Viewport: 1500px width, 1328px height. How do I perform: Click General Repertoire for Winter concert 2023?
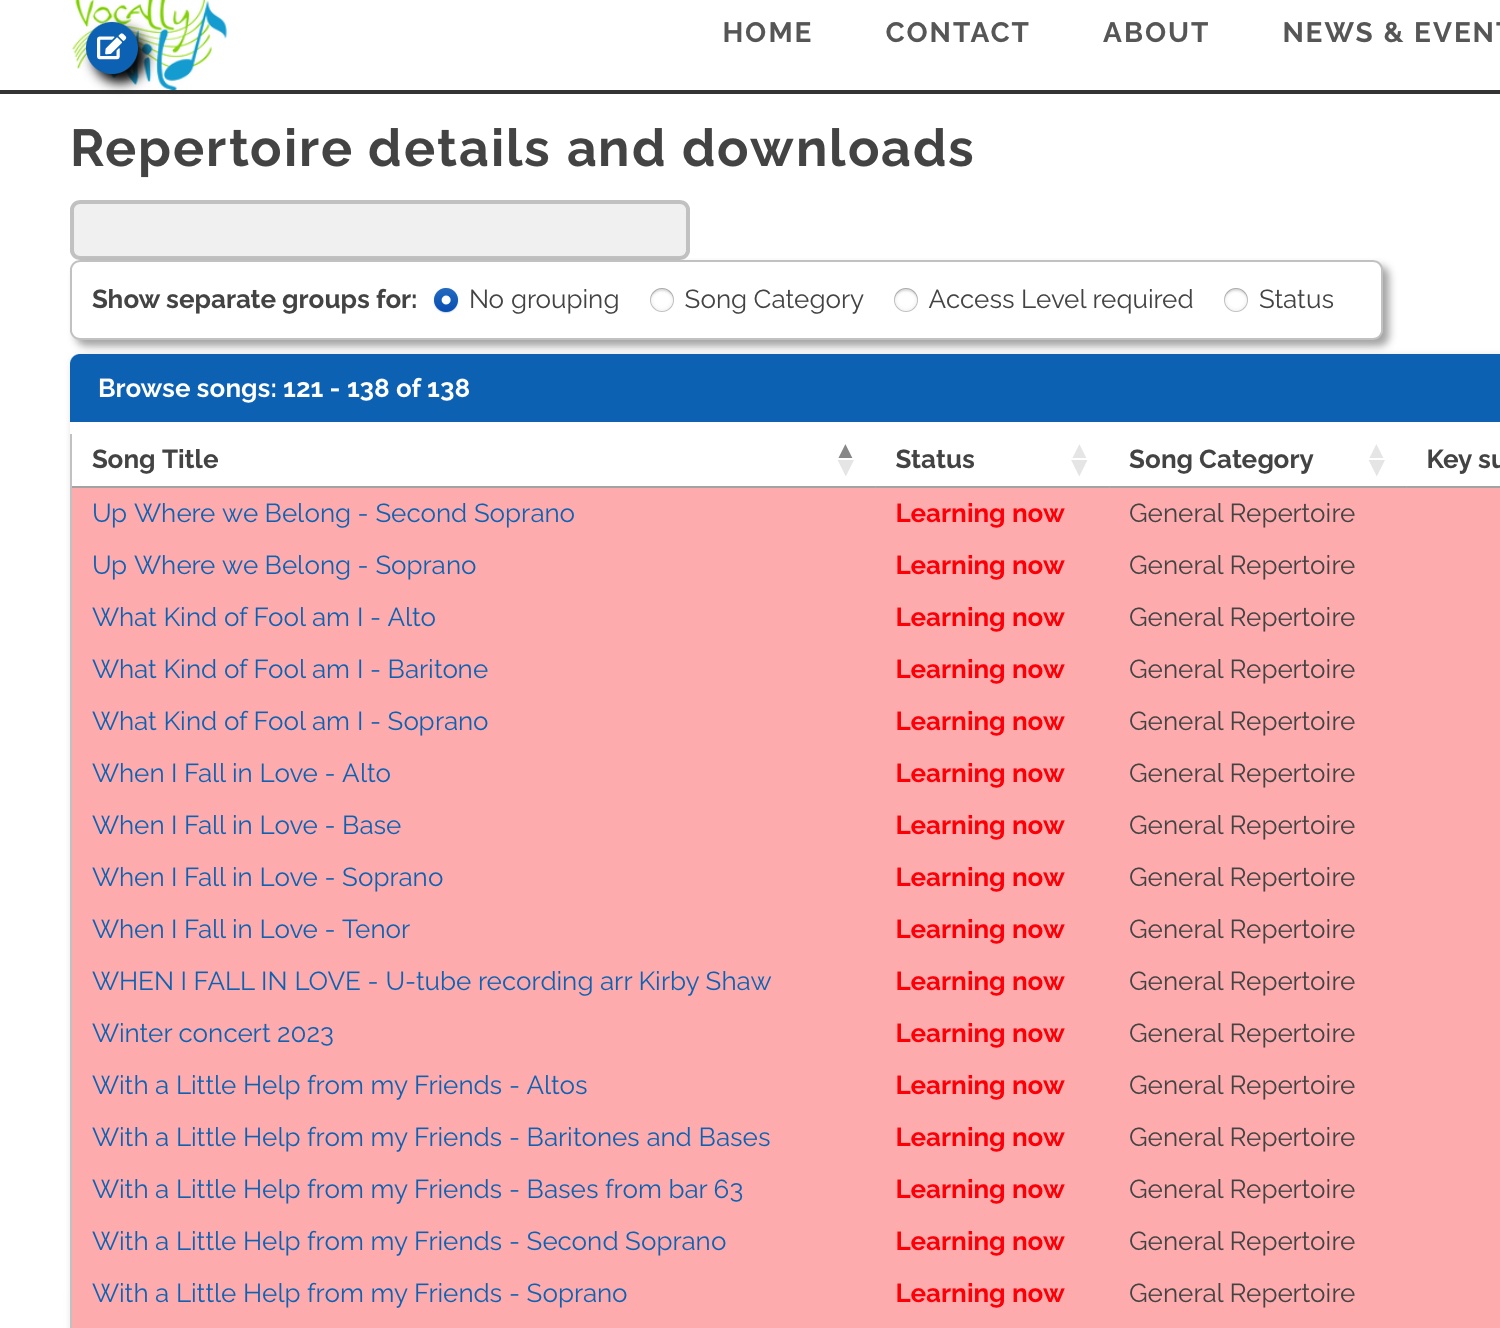(x=1242, y=1033)
